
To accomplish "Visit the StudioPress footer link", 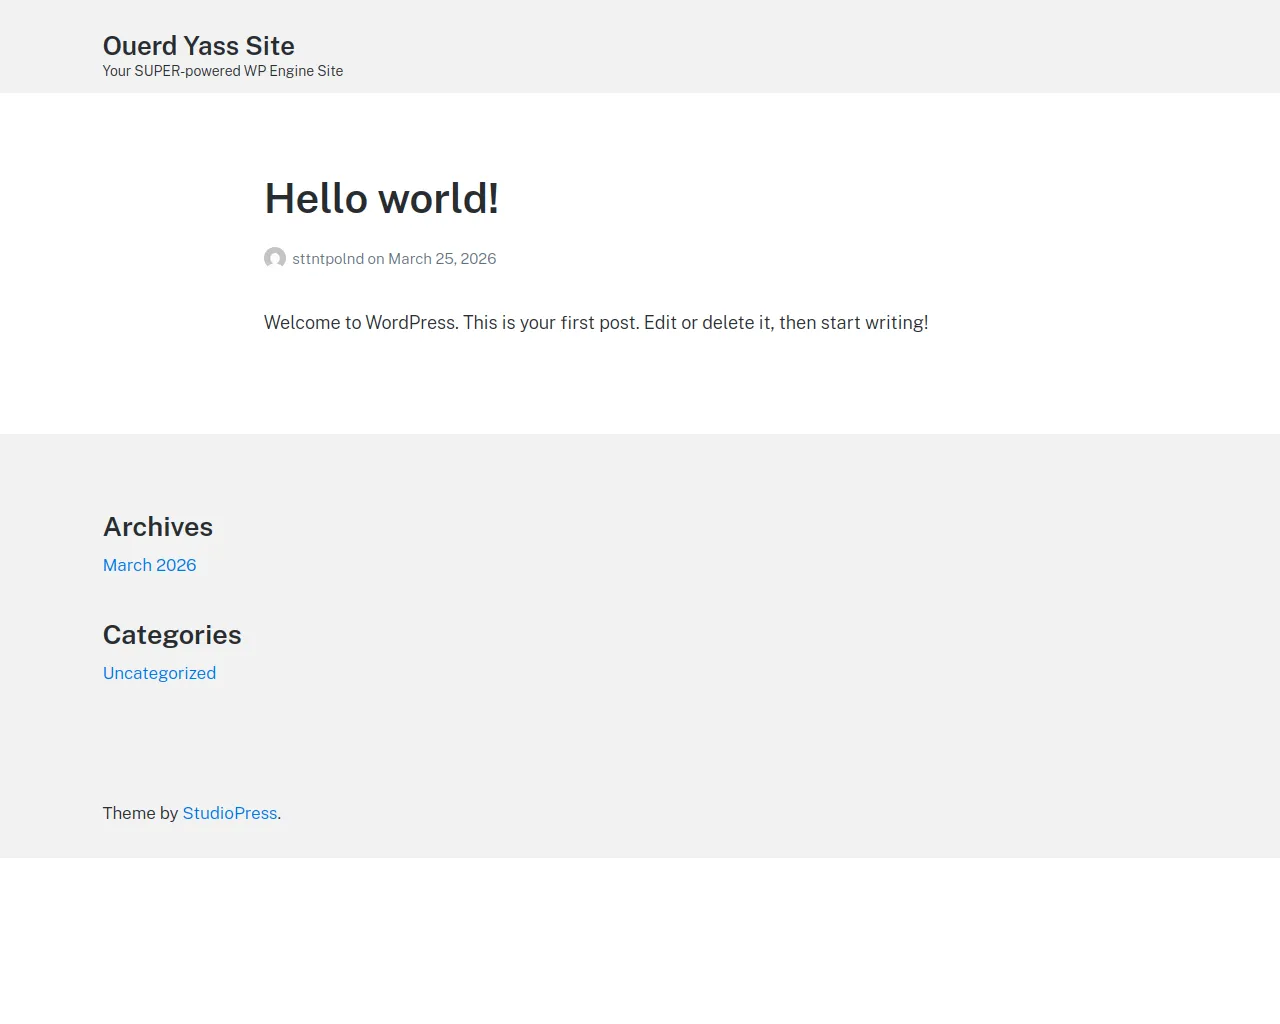I will click(x=229, y=813).
